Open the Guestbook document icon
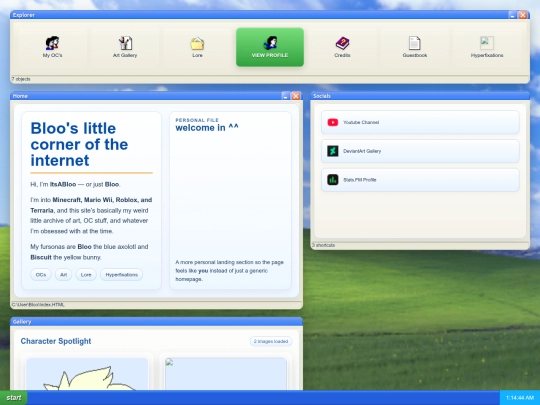Image resolution: width=540 pixels, height=405 pixels. (415, 47)
